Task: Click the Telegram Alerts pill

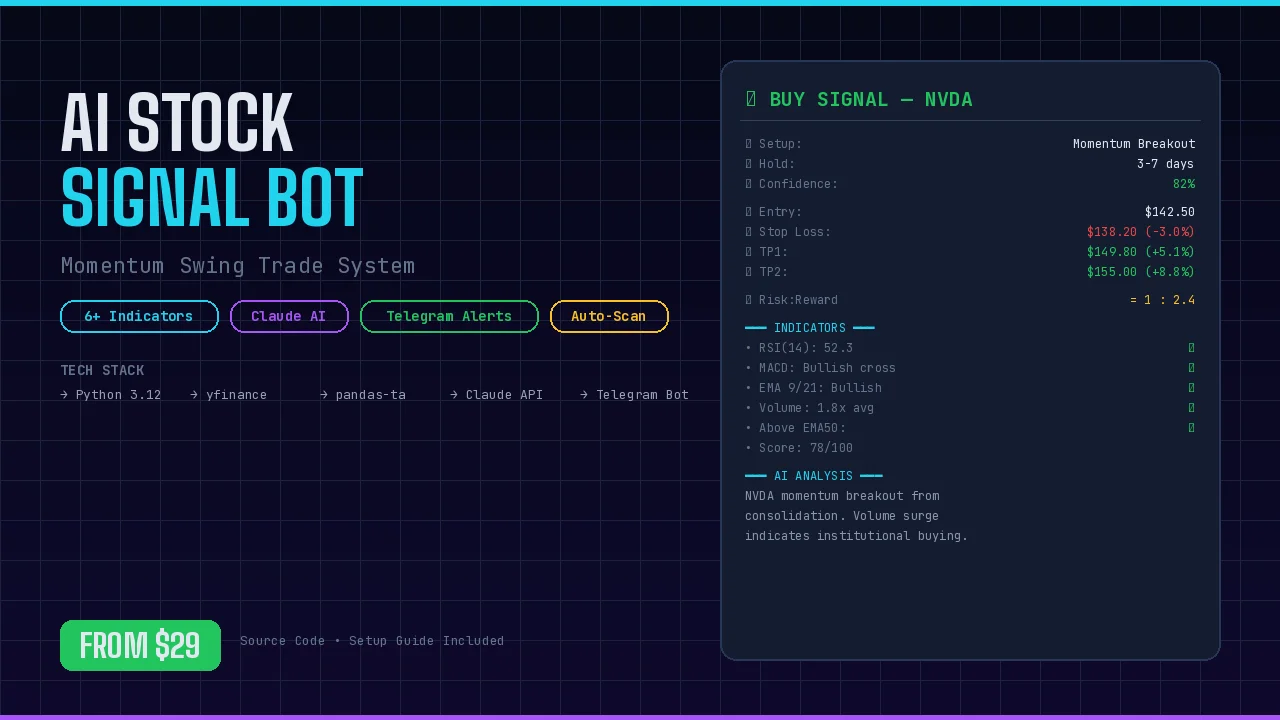Action: click(449, 316)
